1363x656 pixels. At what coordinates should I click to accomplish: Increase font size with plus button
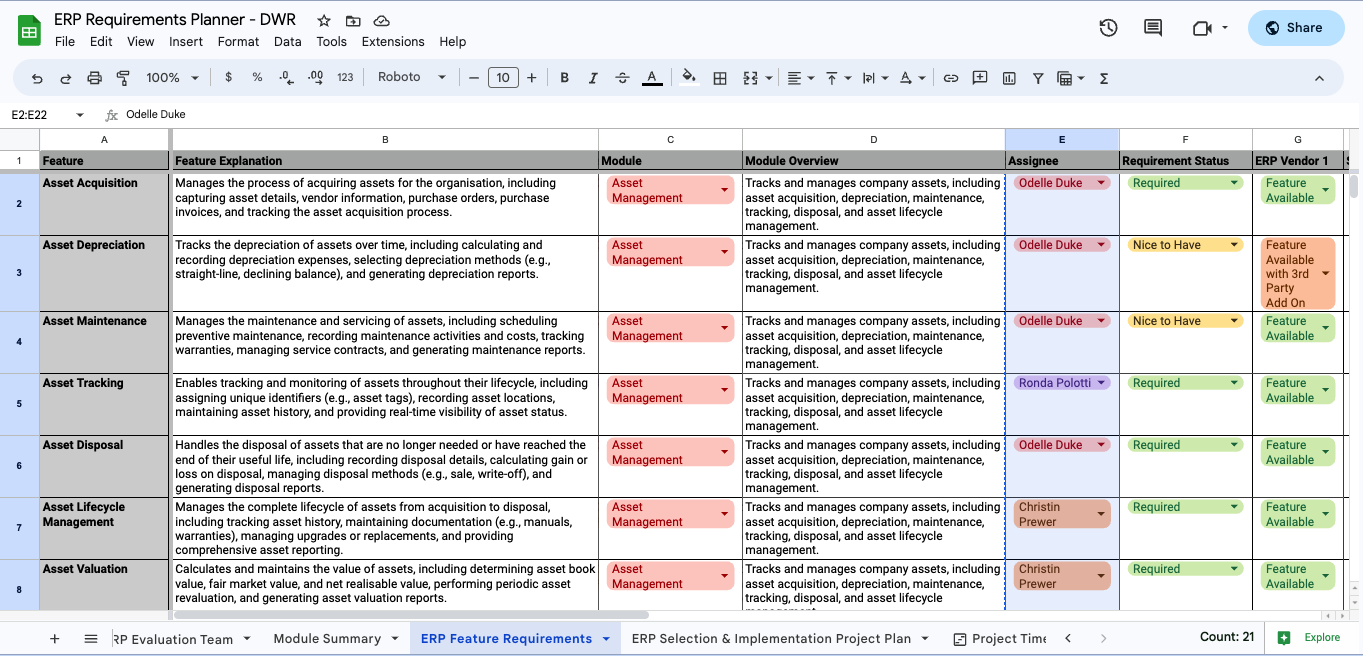531,78
